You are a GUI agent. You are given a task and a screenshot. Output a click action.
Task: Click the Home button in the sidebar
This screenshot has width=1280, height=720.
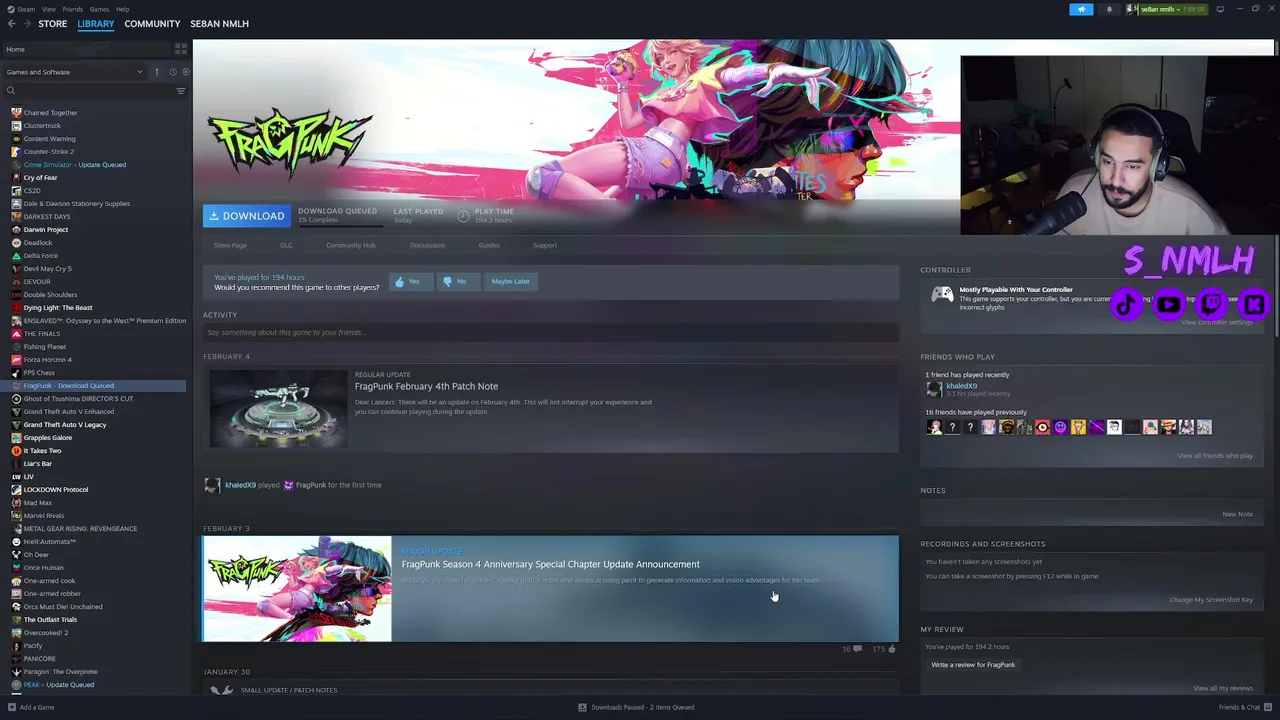click(x=88, y=49)
